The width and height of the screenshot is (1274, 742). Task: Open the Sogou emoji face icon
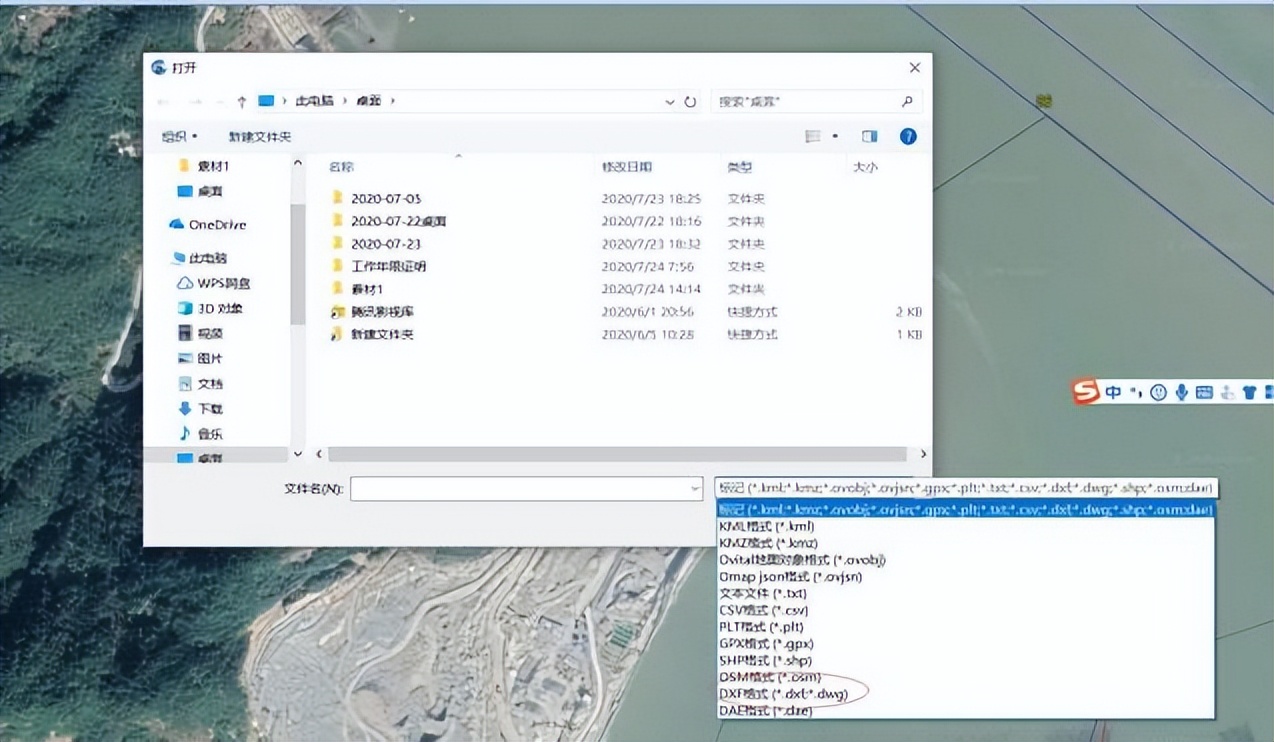click(1159, 392)
